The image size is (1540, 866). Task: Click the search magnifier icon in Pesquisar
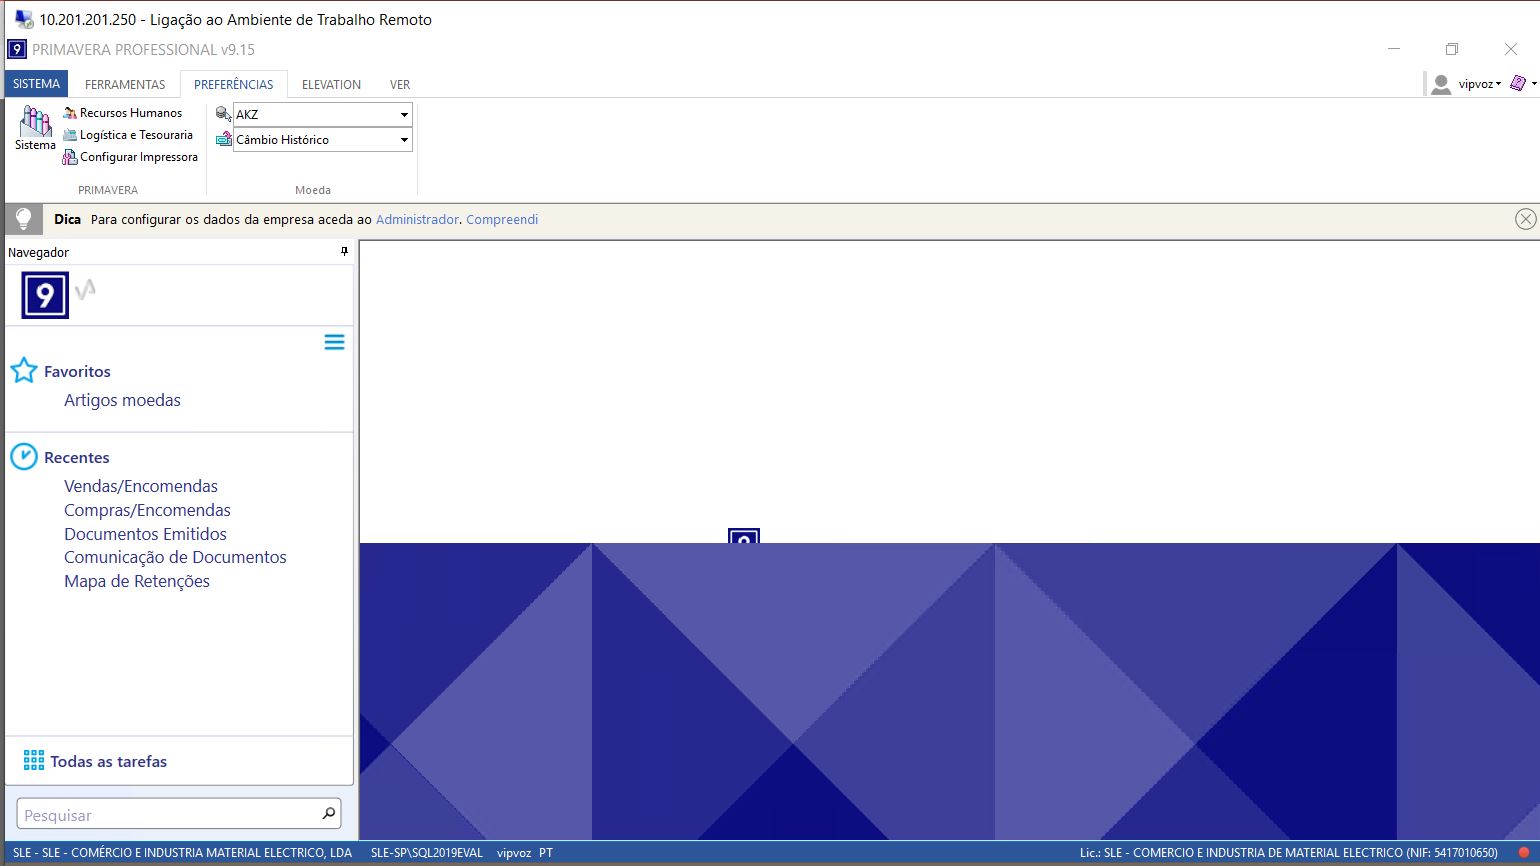coord(328,814)
